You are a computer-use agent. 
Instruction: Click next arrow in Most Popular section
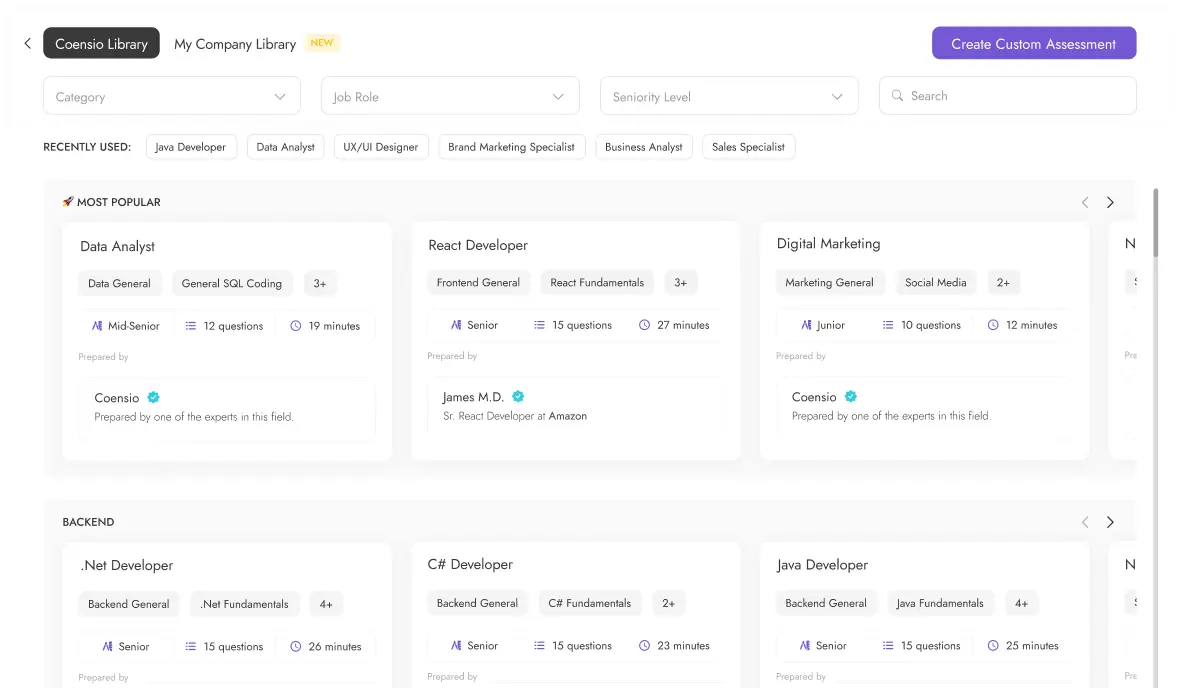(x=1110, y=202)
